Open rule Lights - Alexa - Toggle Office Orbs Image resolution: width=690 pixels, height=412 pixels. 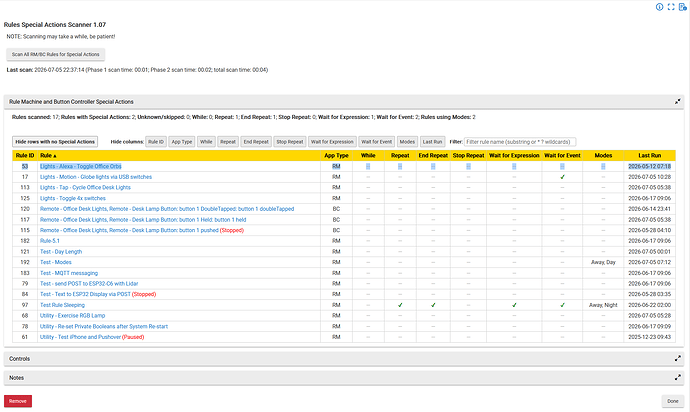[81, 166]
